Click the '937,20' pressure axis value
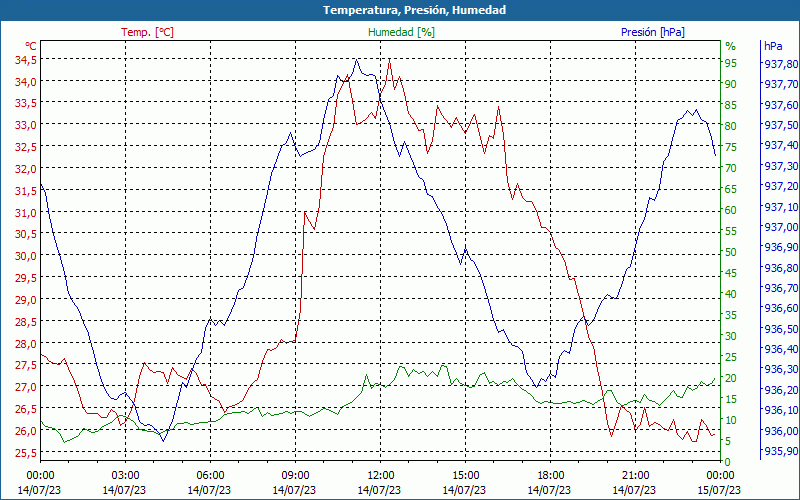 pos(781,186)
